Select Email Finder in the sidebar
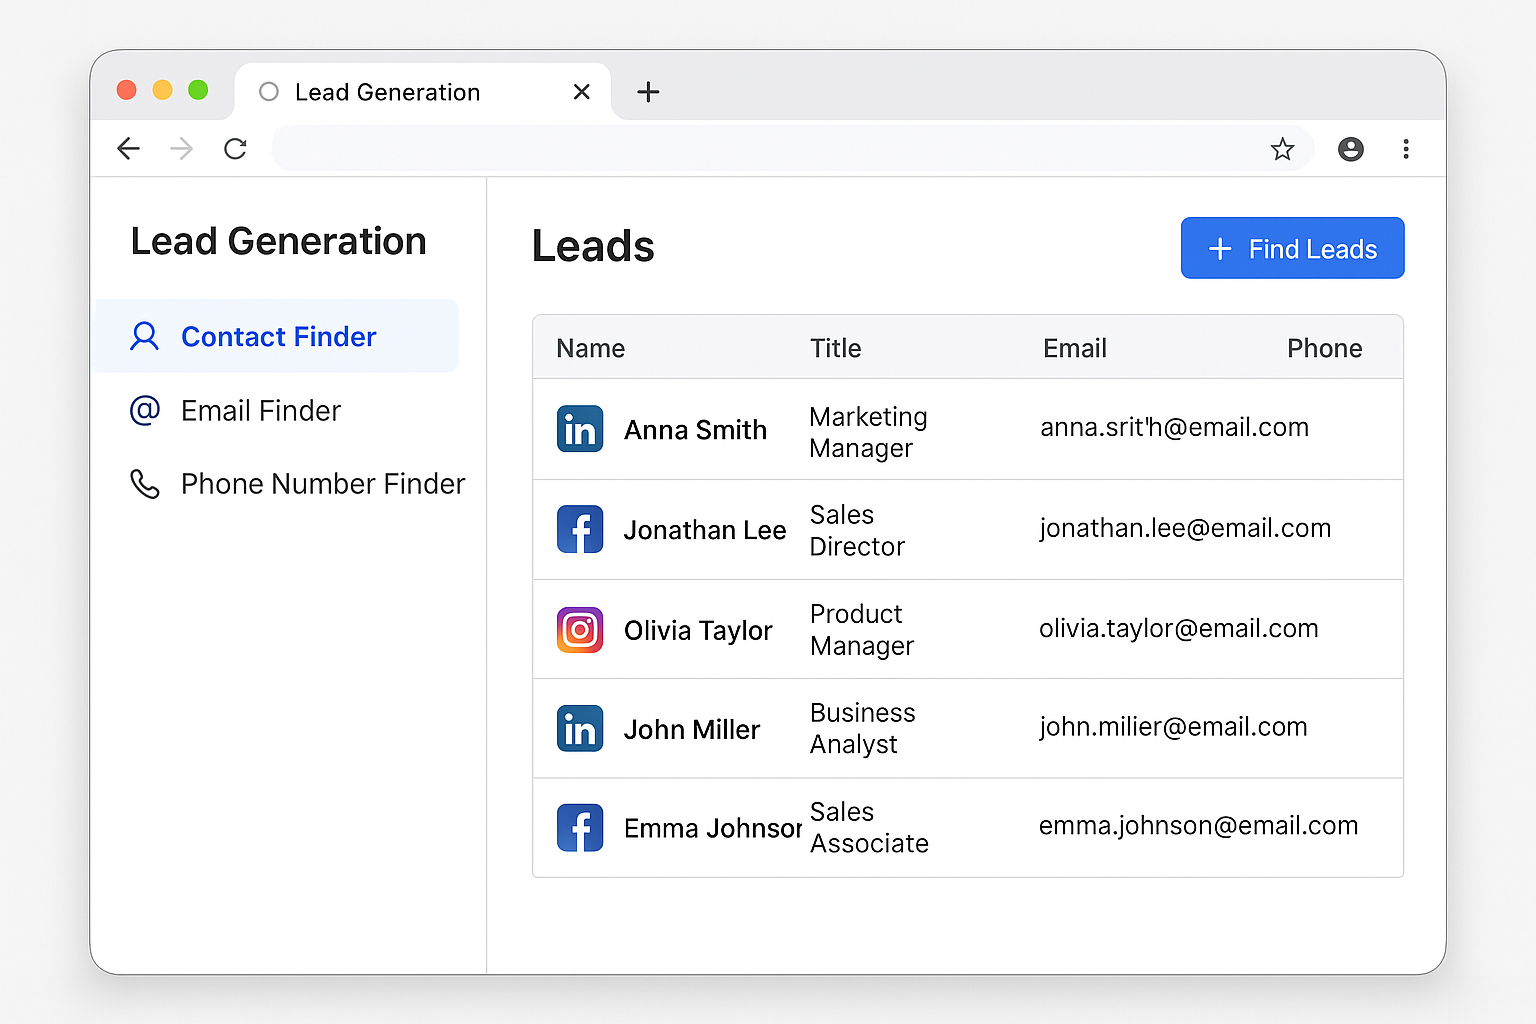This screenshot has height=1024, width=1536. point(260,410)
